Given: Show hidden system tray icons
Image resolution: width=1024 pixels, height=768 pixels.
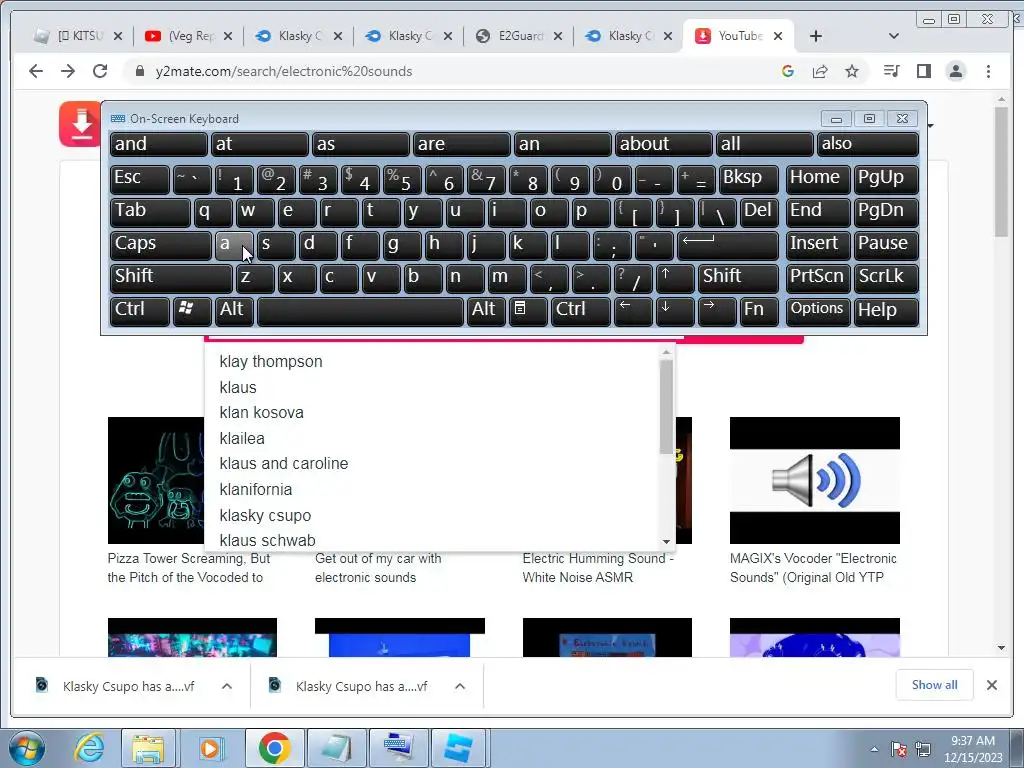Looking at the screenshot, I should (x=874, y=749).
